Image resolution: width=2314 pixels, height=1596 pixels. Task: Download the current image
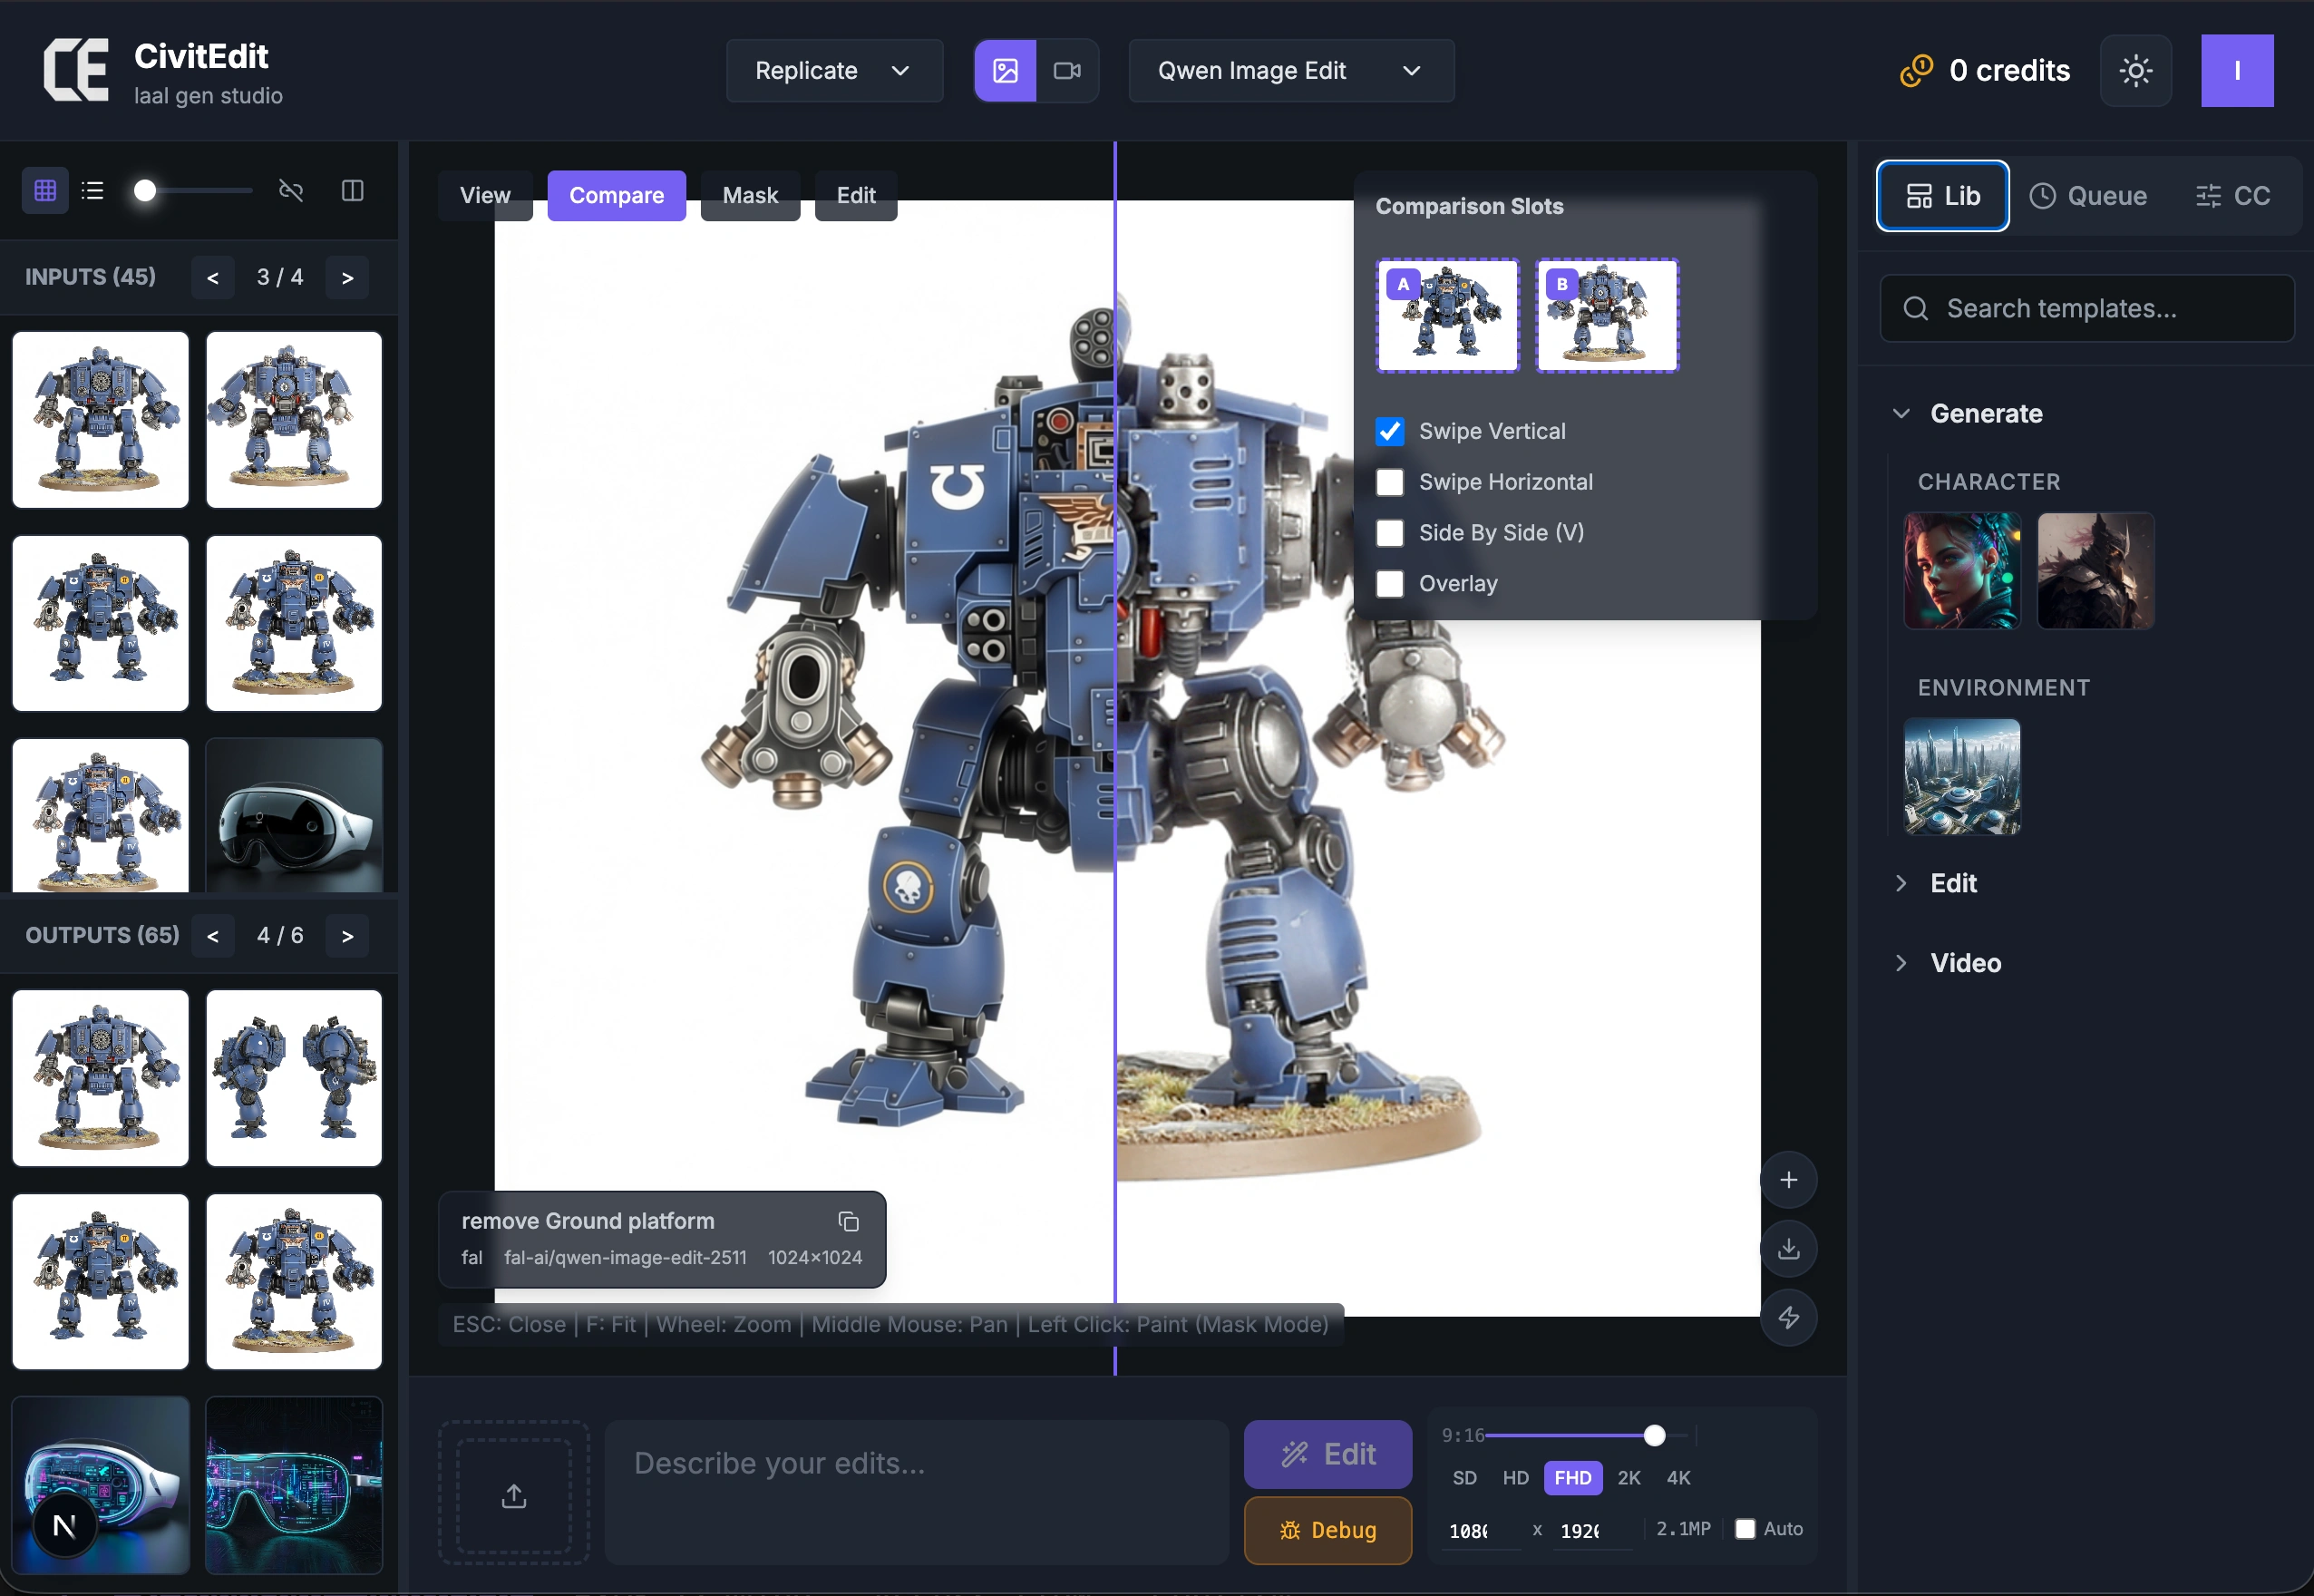click(1788, 1248)
